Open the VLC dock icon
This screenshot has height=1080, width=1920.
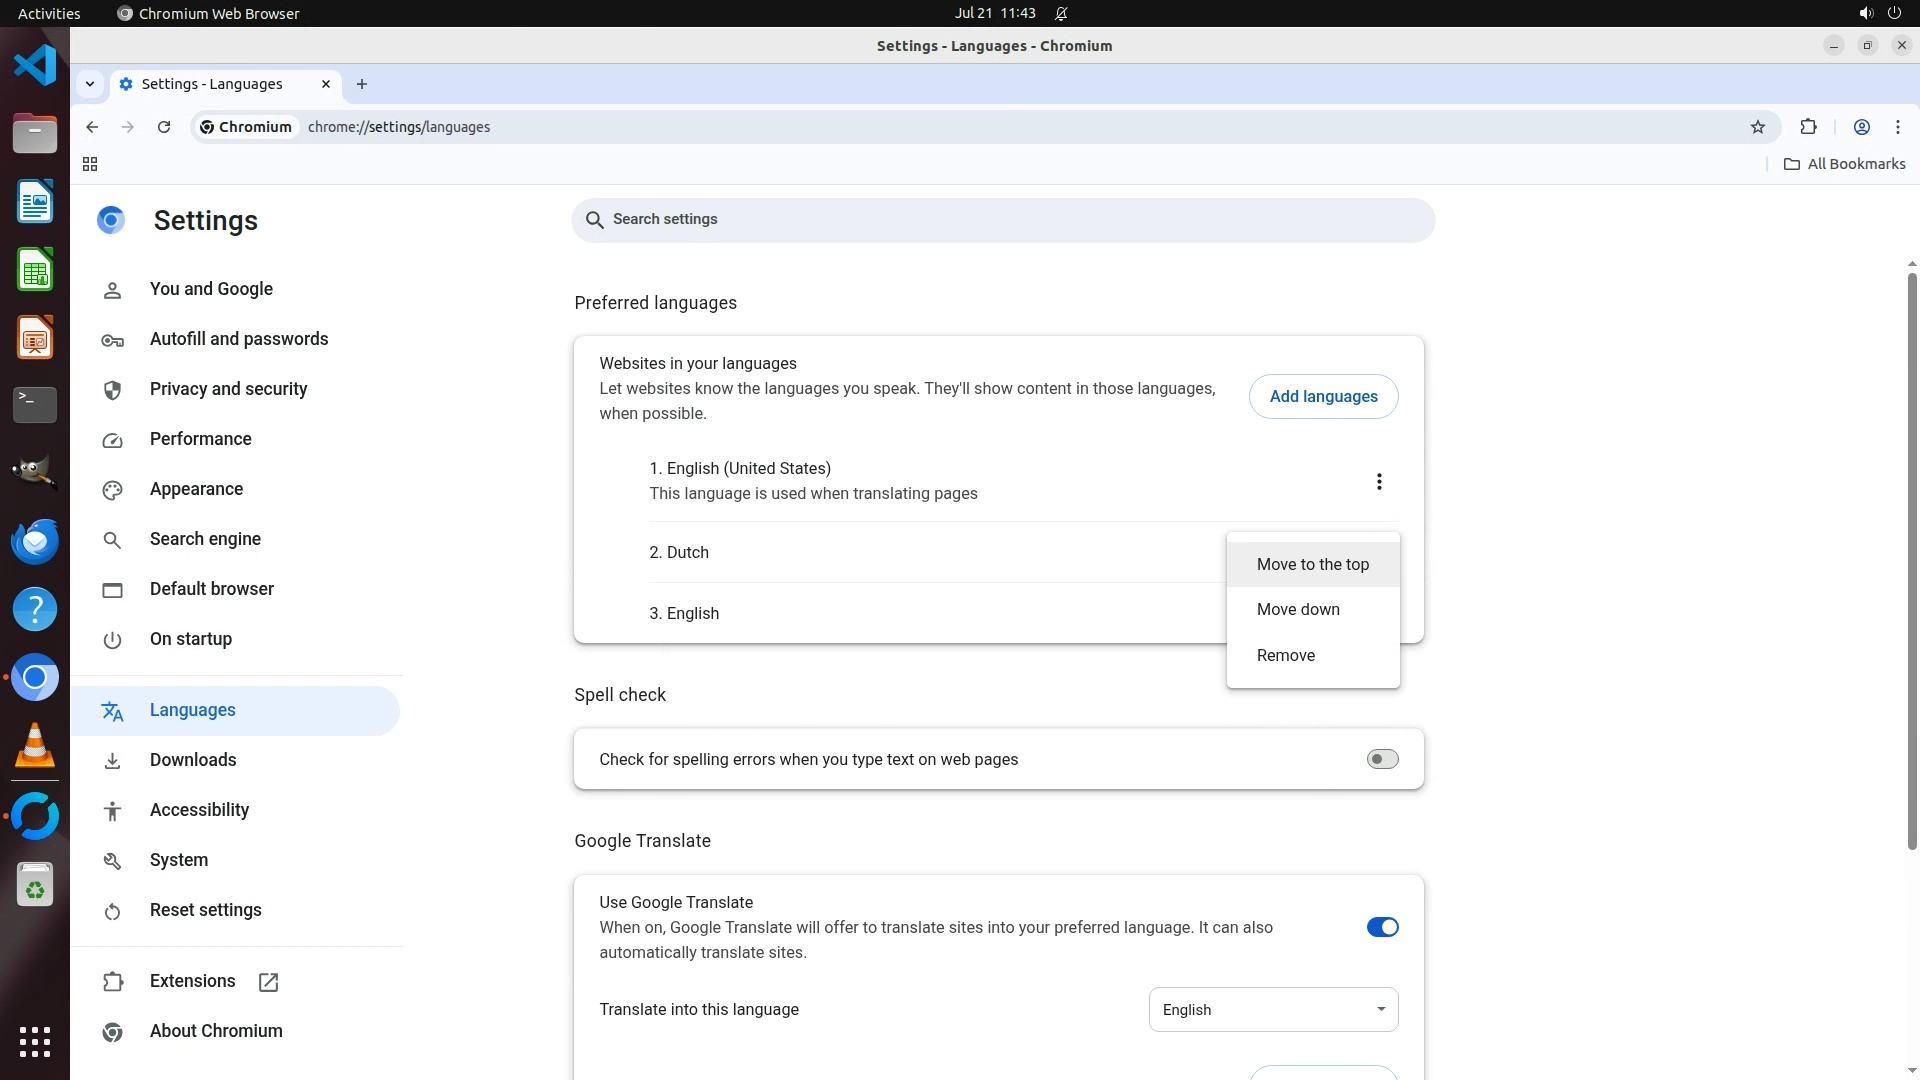pos(35,746)
